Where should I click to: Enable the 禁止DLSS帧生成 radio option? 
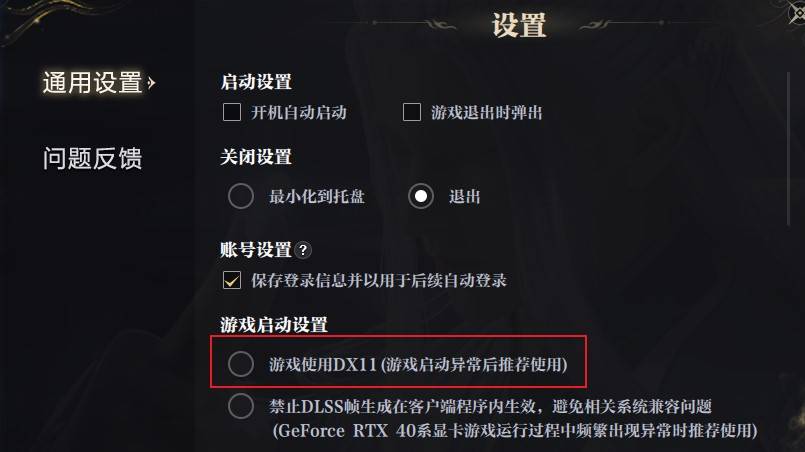(x=241, y=406)
